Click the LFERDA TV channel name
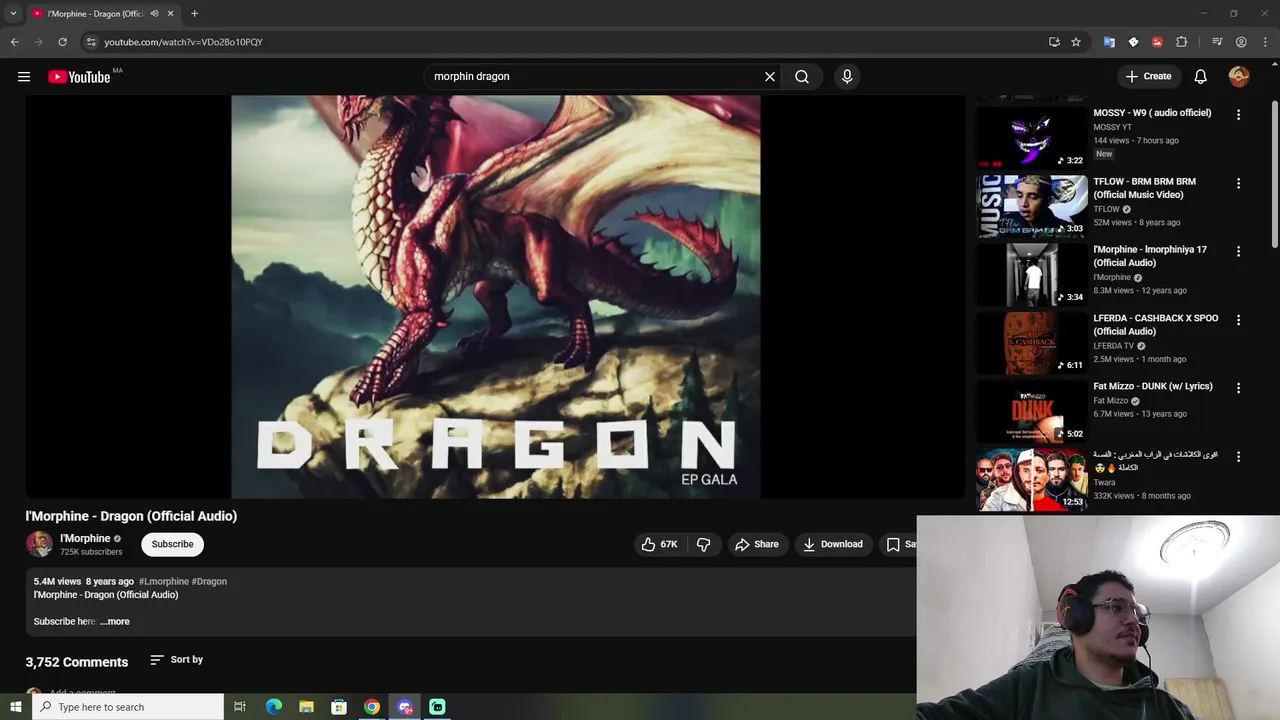The image size is (1280, 720). (x=1113, y=346)
